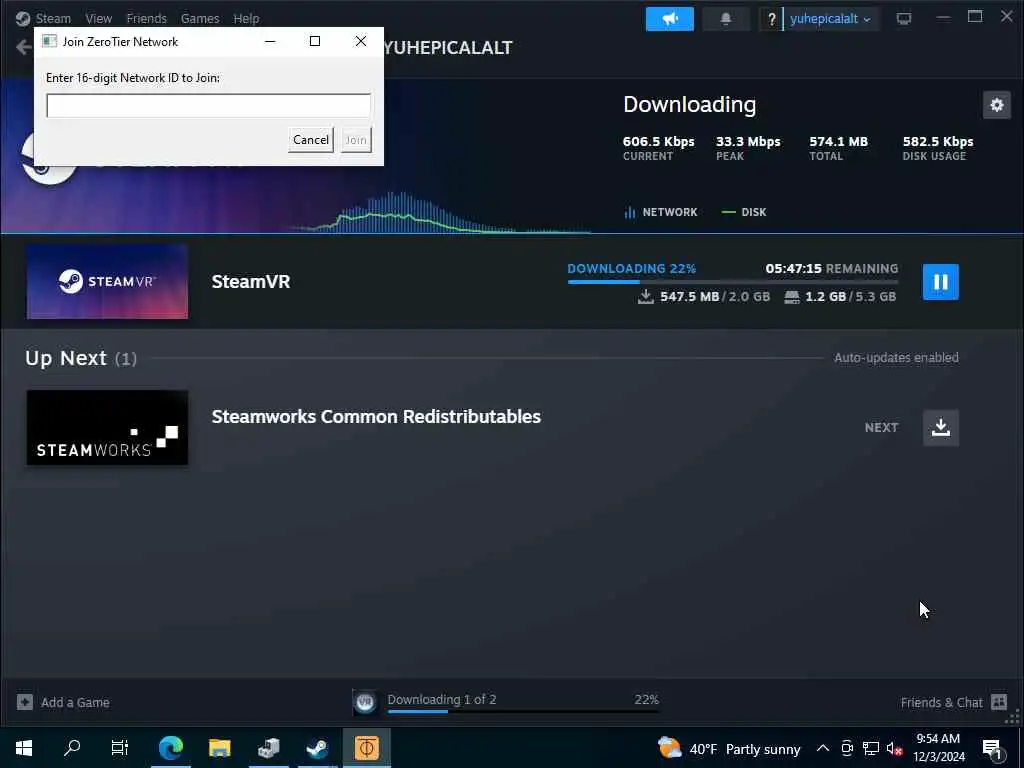
Task: Click the Auto-updates enabled label
Action: point(896,358)
